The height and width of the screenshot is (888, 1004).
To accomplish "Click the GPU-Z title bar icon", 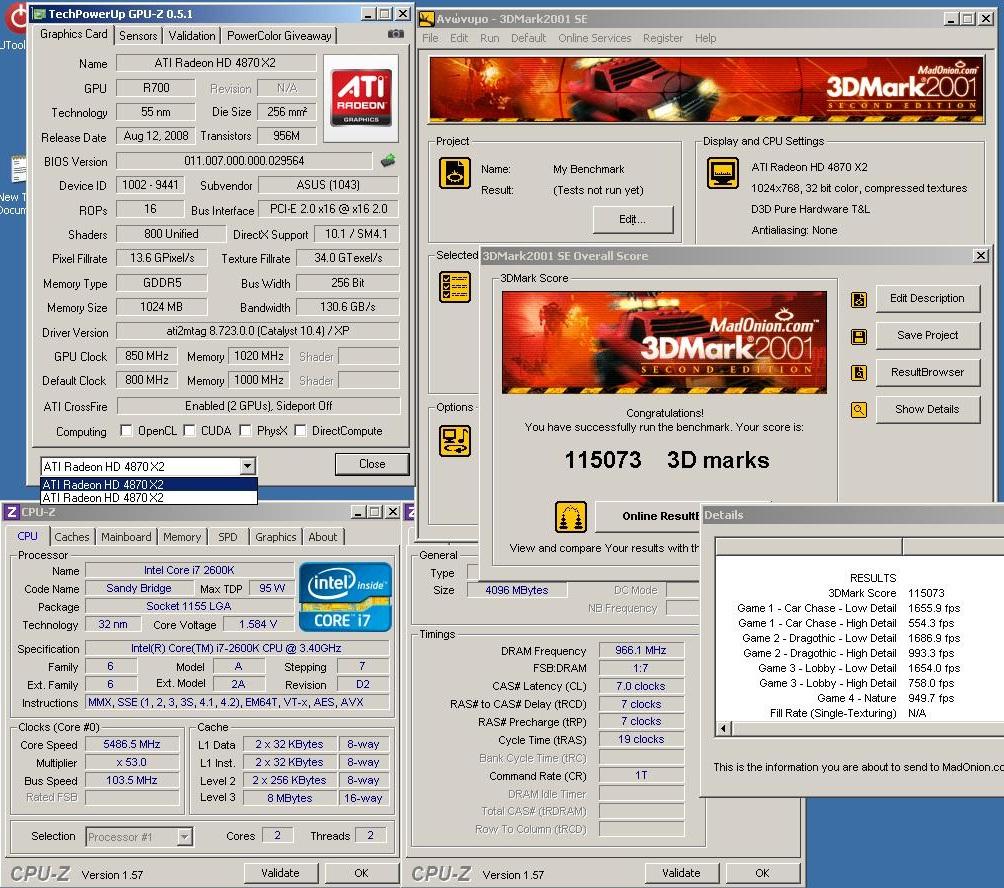I will pyautogui.click(x=39, y=13).
